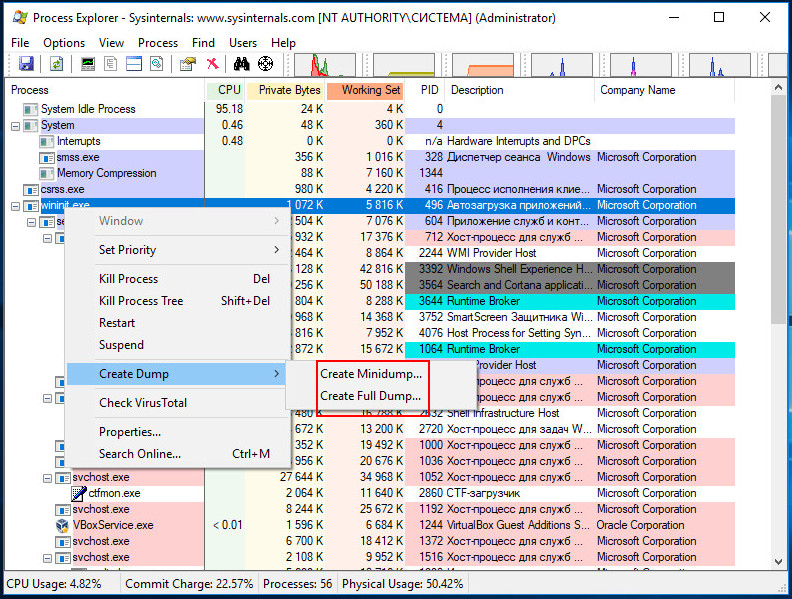Open the Find menu
The height and width of the screenshot is (599, 792).
coord(204,43)
